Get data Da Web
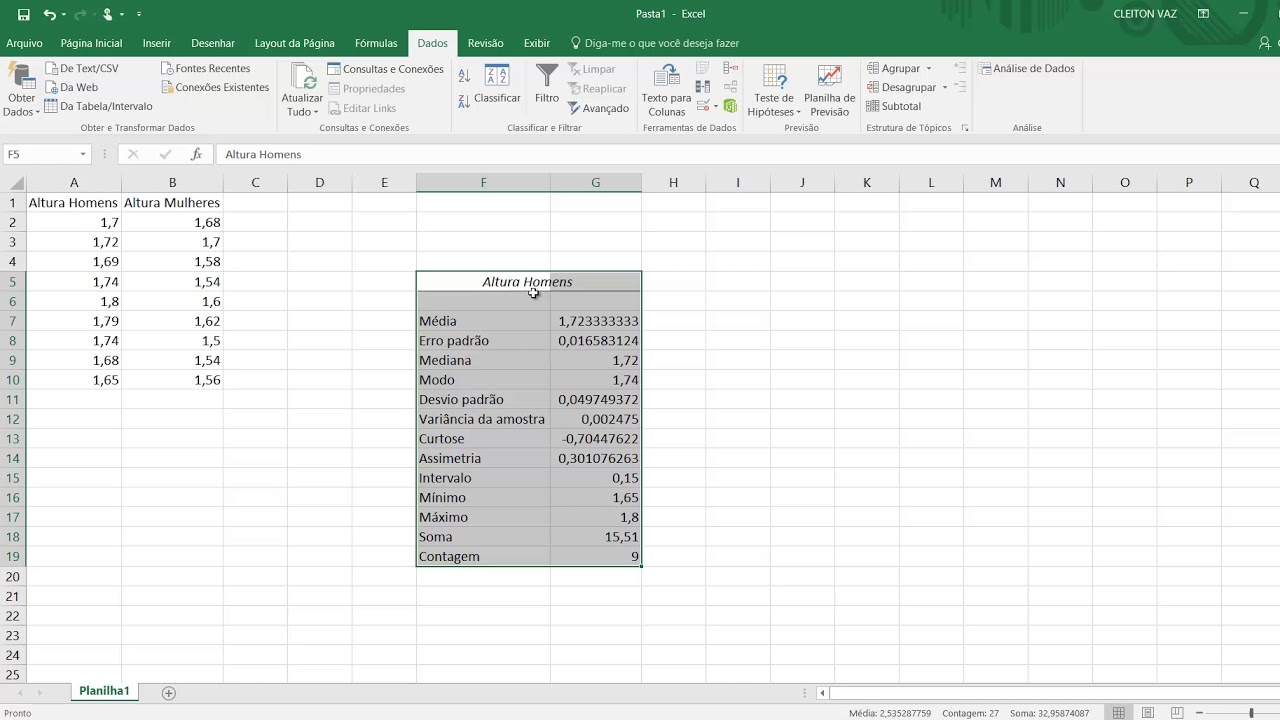 click(x=71, y=87)
